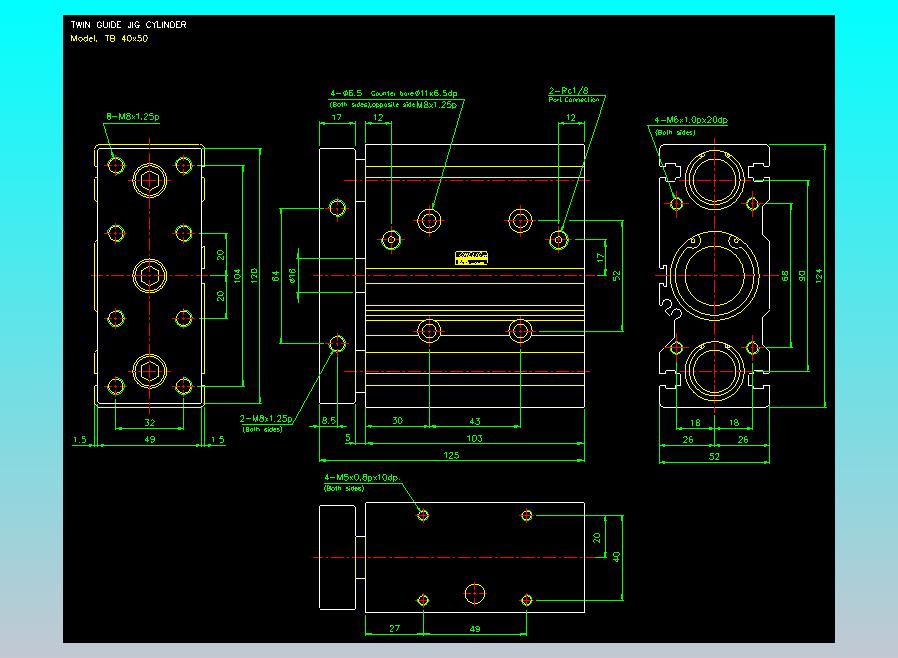Click the '2-M8x1.25p' leader label
The image size is (898, 658).
click(x=265, y=418)
